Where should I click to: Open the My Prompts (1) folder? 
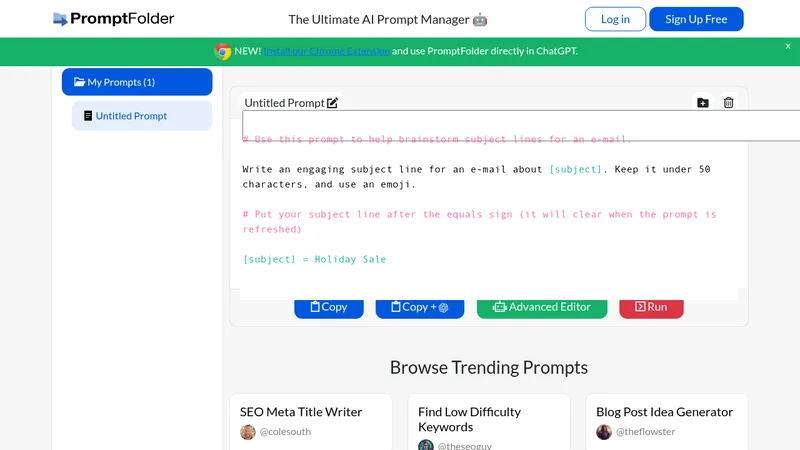point(137,82)
